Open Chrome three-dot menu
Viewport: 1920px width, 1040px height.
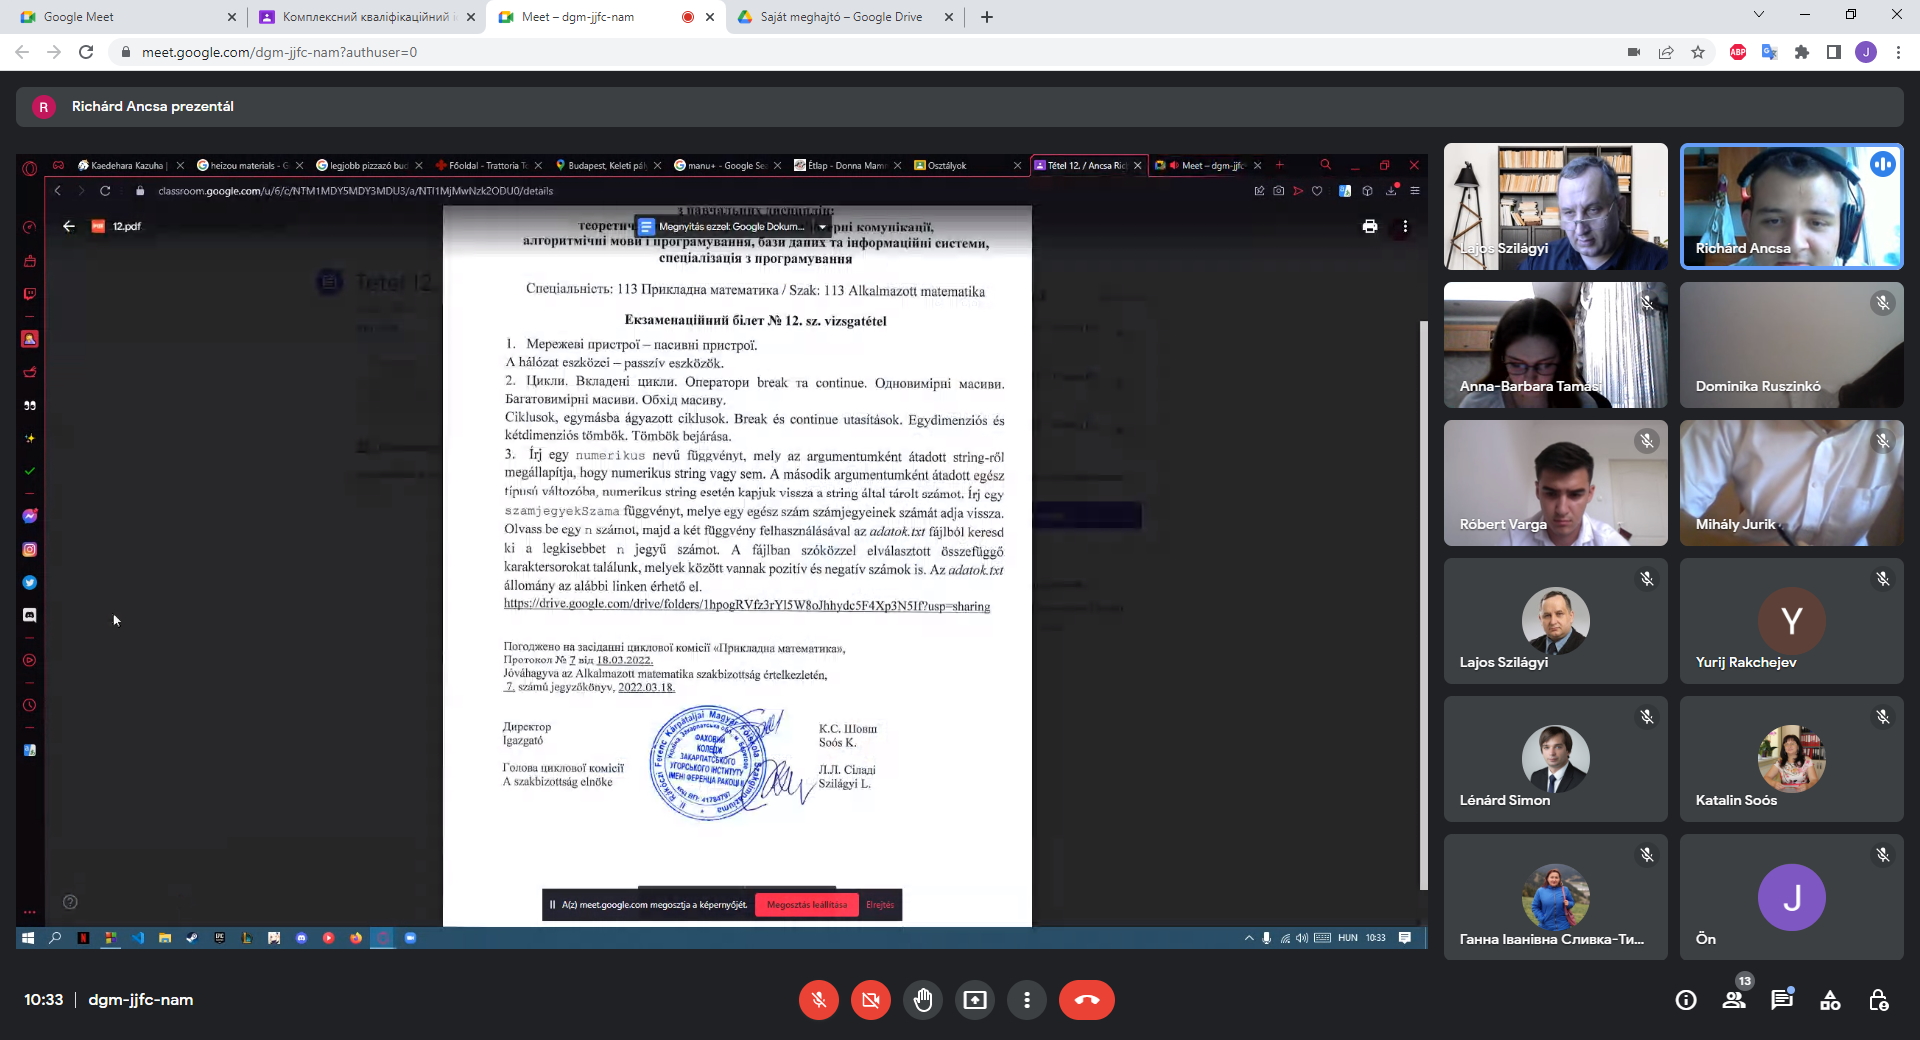(x=1898, y=52)
